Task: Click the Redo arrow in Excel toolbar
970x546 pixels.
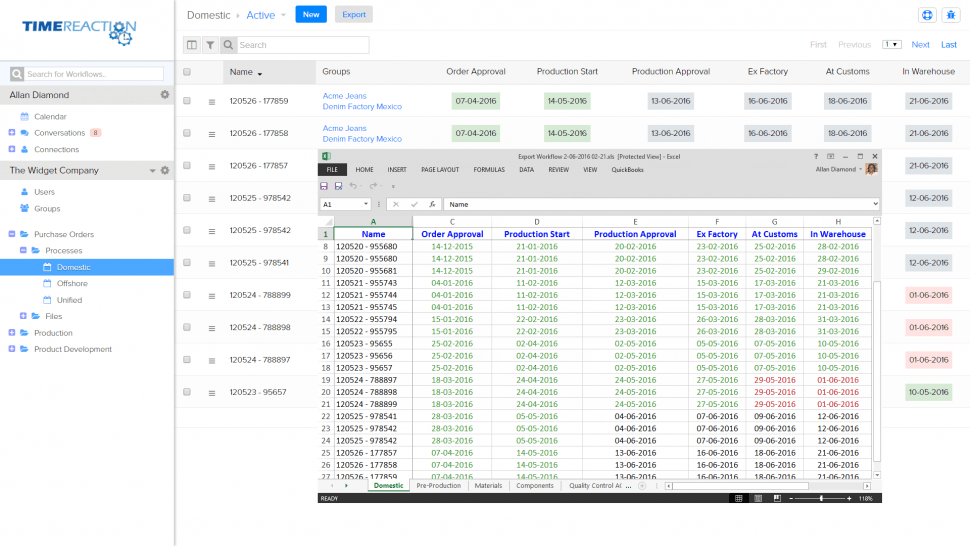Action: tap(372, 186)
